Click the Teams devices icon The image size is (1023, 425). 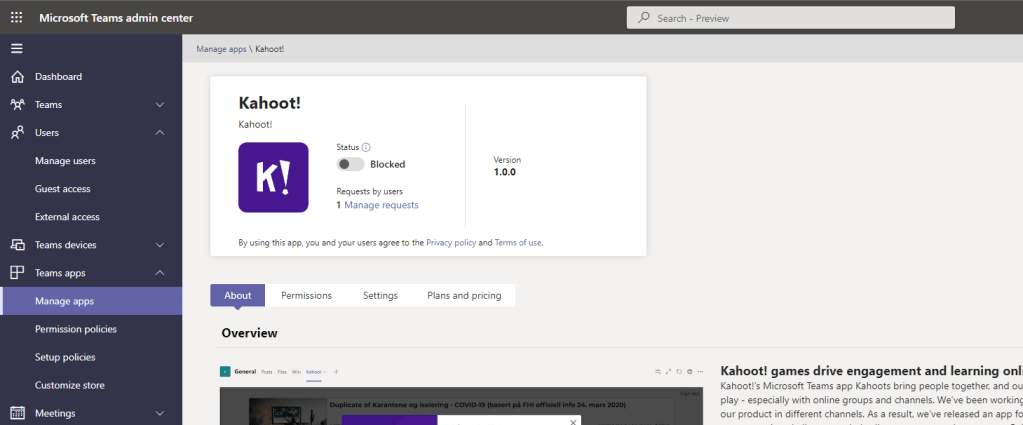pos(17,245)
